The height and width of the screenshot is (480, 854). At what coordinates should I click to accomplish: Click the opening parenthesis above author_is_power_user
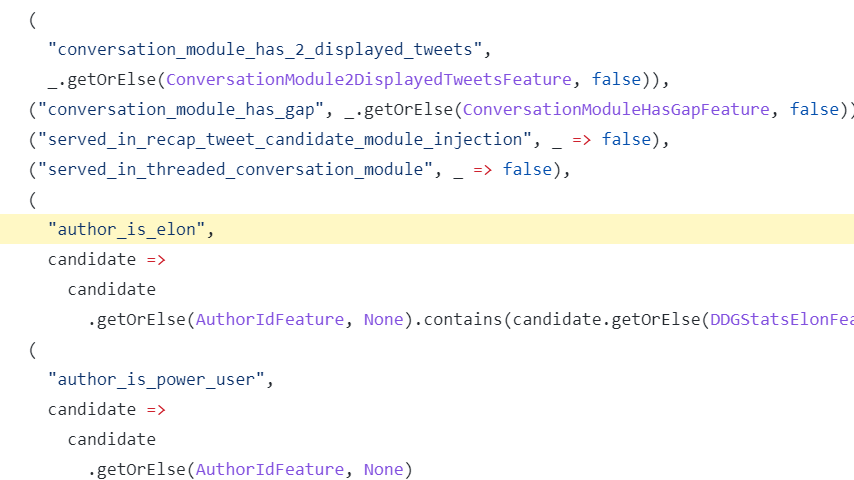tap(33, 350)
